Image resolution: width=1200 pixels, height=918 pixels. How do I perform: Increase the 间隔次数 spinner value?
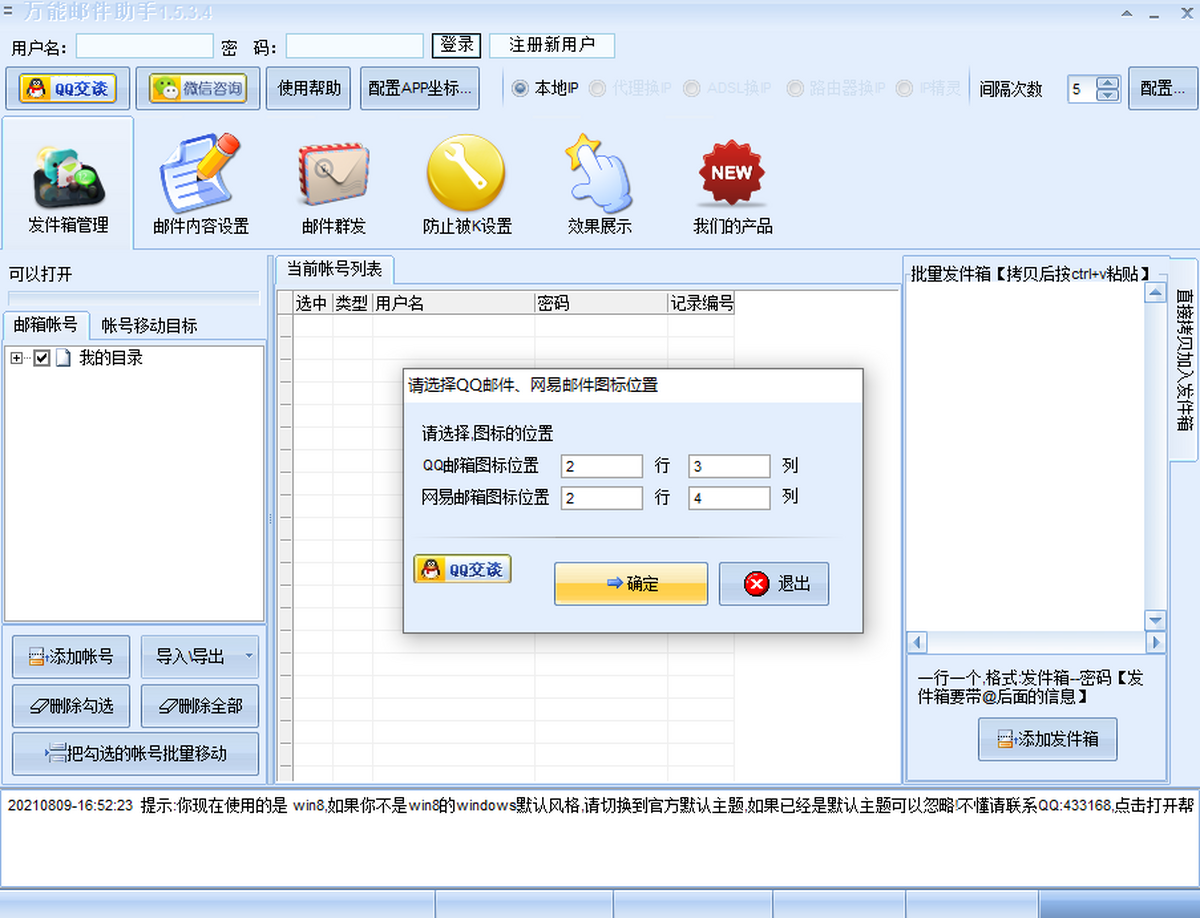(1107, 83)
